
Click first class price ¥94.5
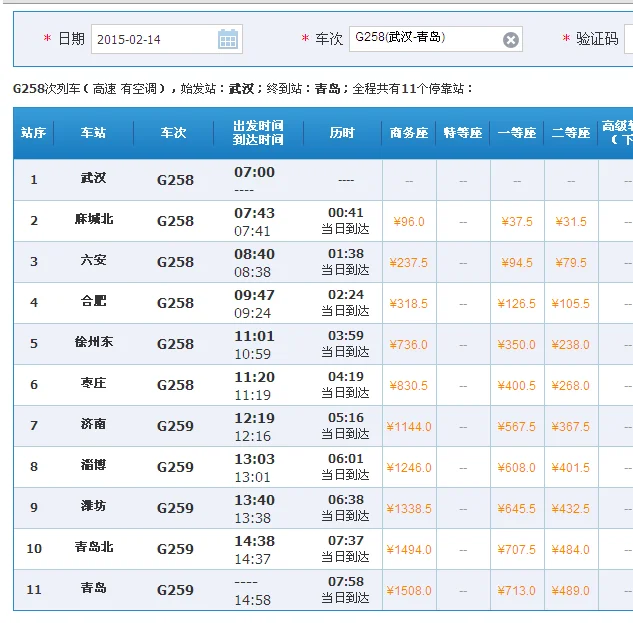tap(517, 263)
